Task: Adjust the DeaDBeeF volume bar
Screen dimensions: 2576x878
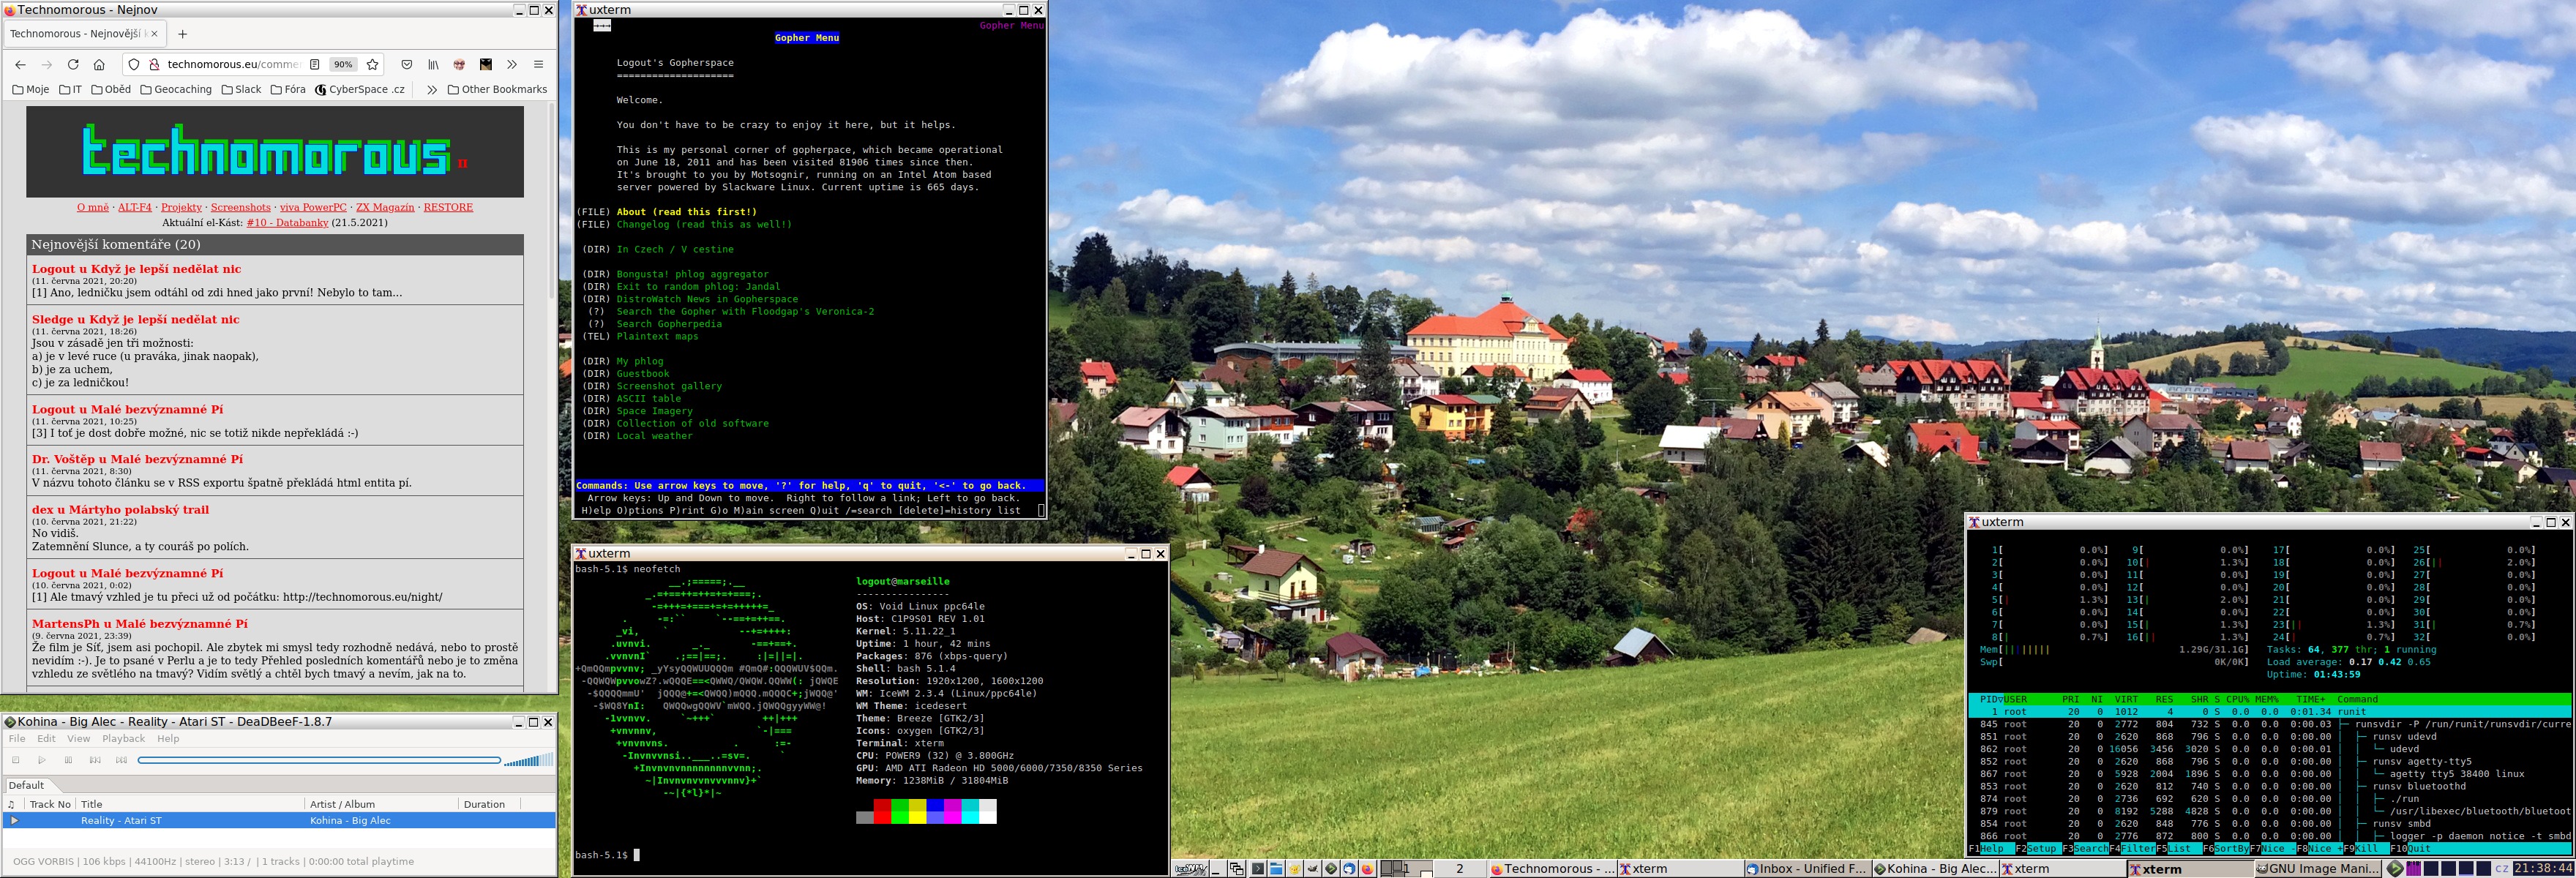Action: (528, 760)
